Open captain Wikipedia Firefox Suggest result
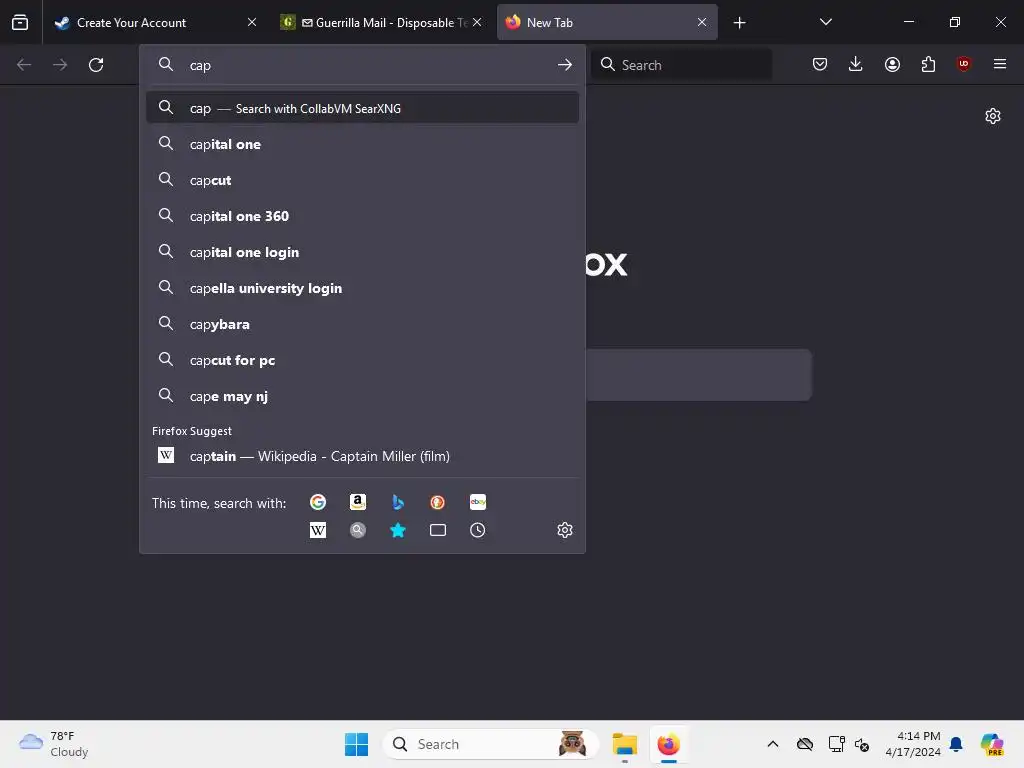 pyautogui.click(x=362, y=456)
